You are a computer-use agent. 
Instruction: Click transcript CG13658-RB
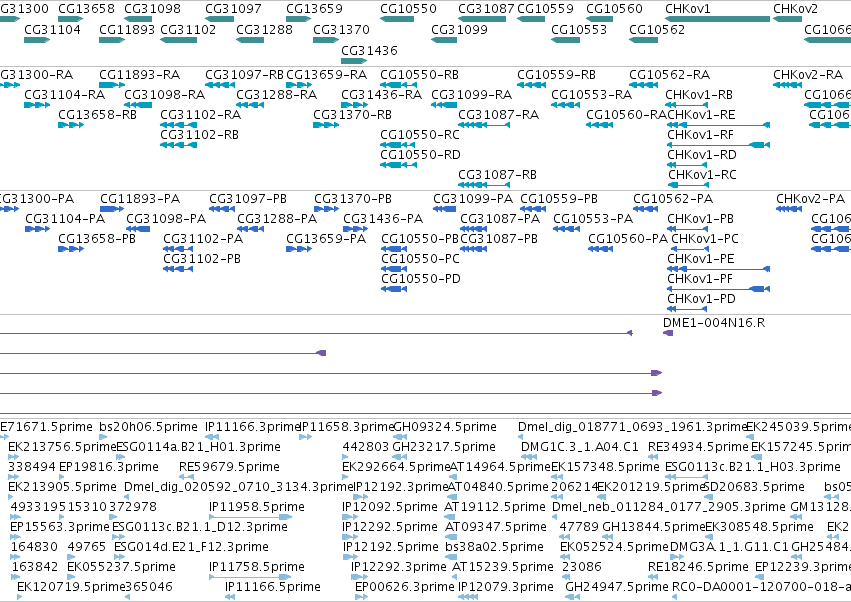tap(97, 115)
